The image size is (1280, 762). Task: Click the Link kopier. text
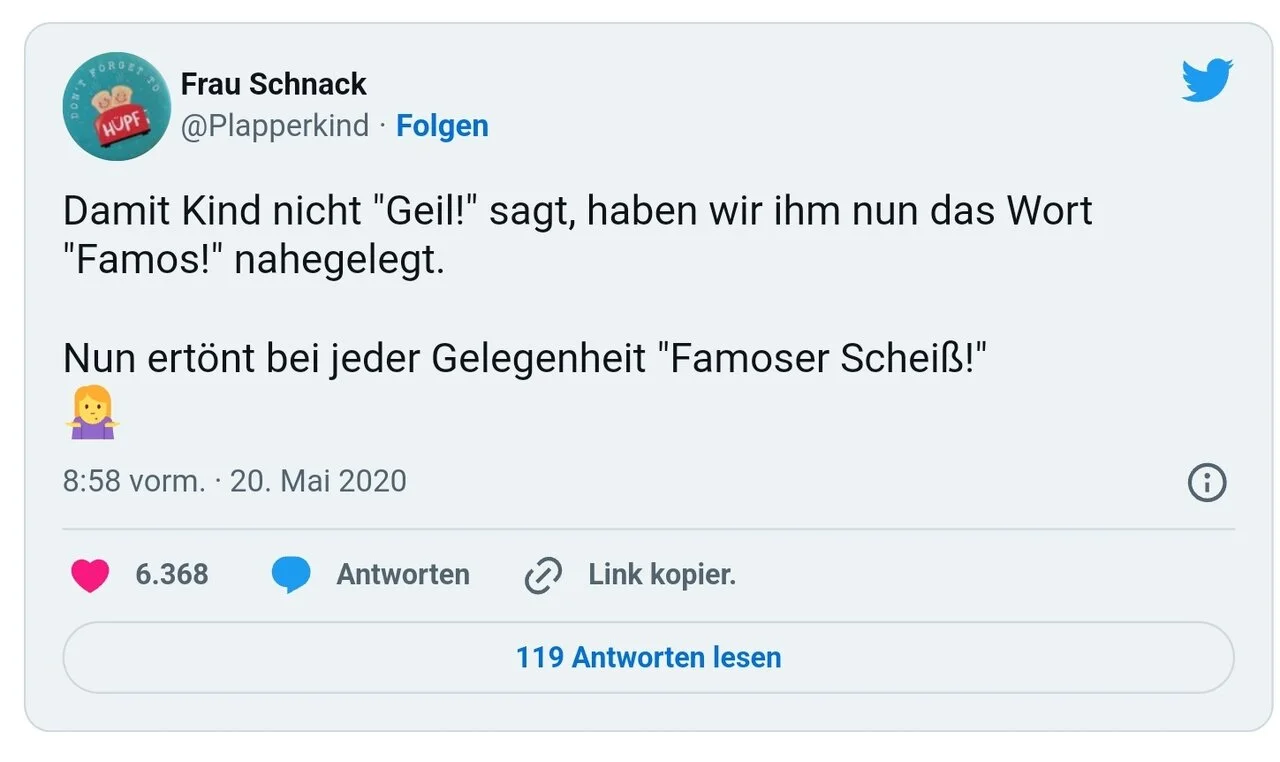point(661,575)
